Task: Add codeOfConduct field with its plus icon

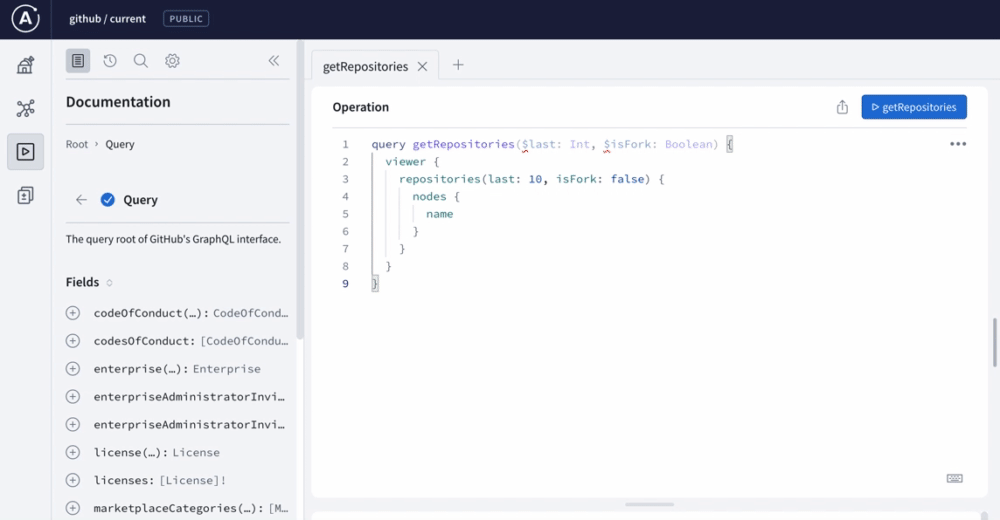Action: [73, 313]
